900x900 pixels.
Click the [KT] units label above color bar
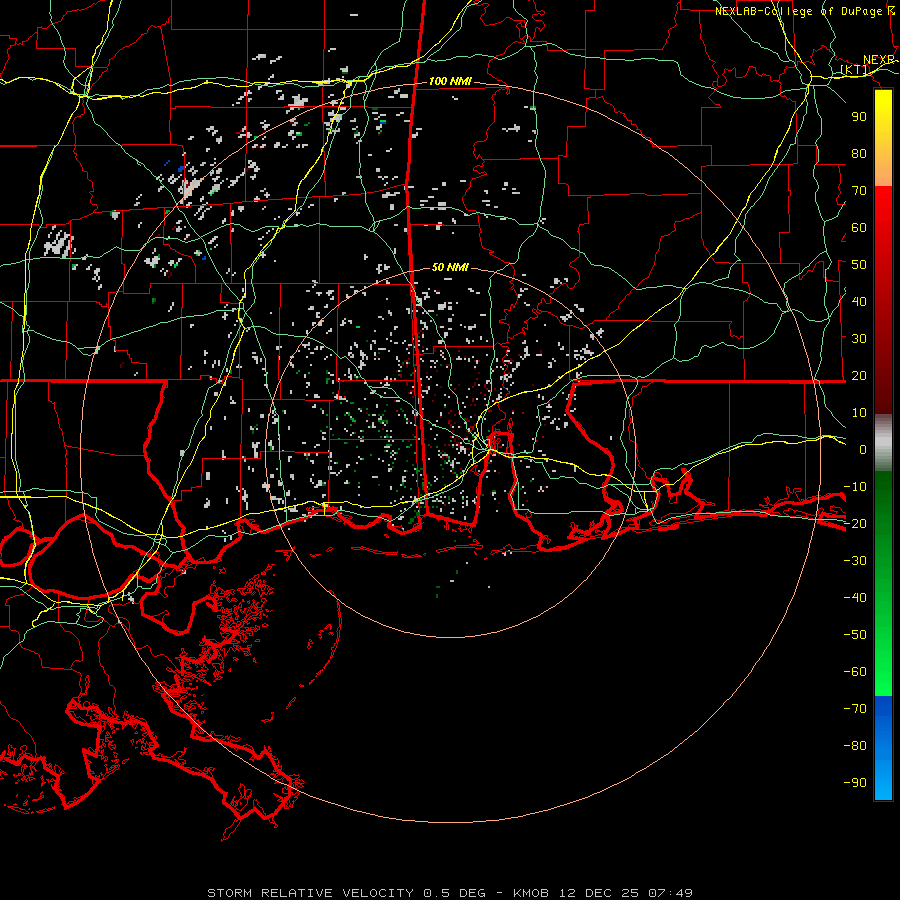pos(855,70)
